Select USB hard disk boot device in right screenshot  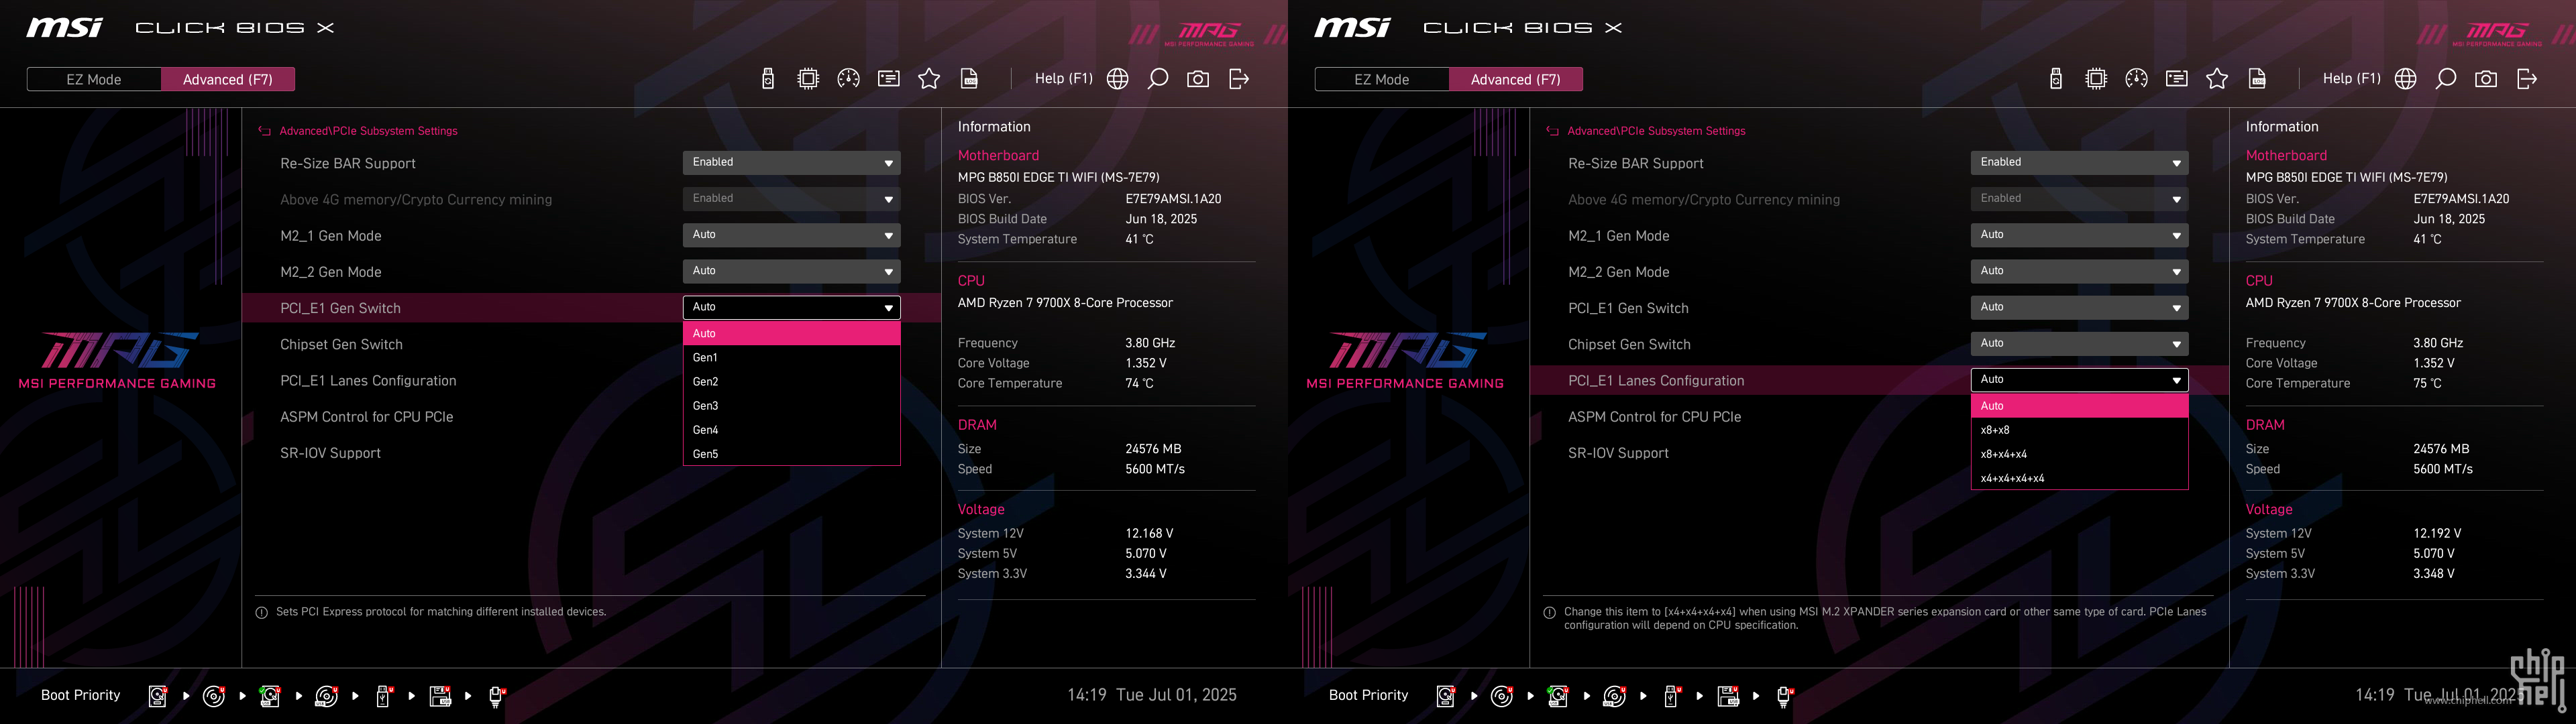point(1557,696)
